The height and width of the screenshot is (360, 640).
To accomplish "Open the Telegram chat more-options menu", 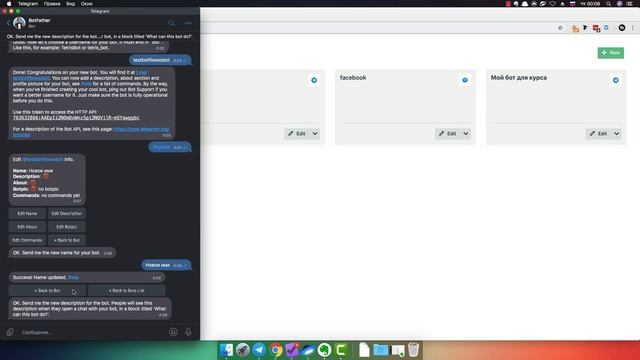I will click(x=188, y=23).
